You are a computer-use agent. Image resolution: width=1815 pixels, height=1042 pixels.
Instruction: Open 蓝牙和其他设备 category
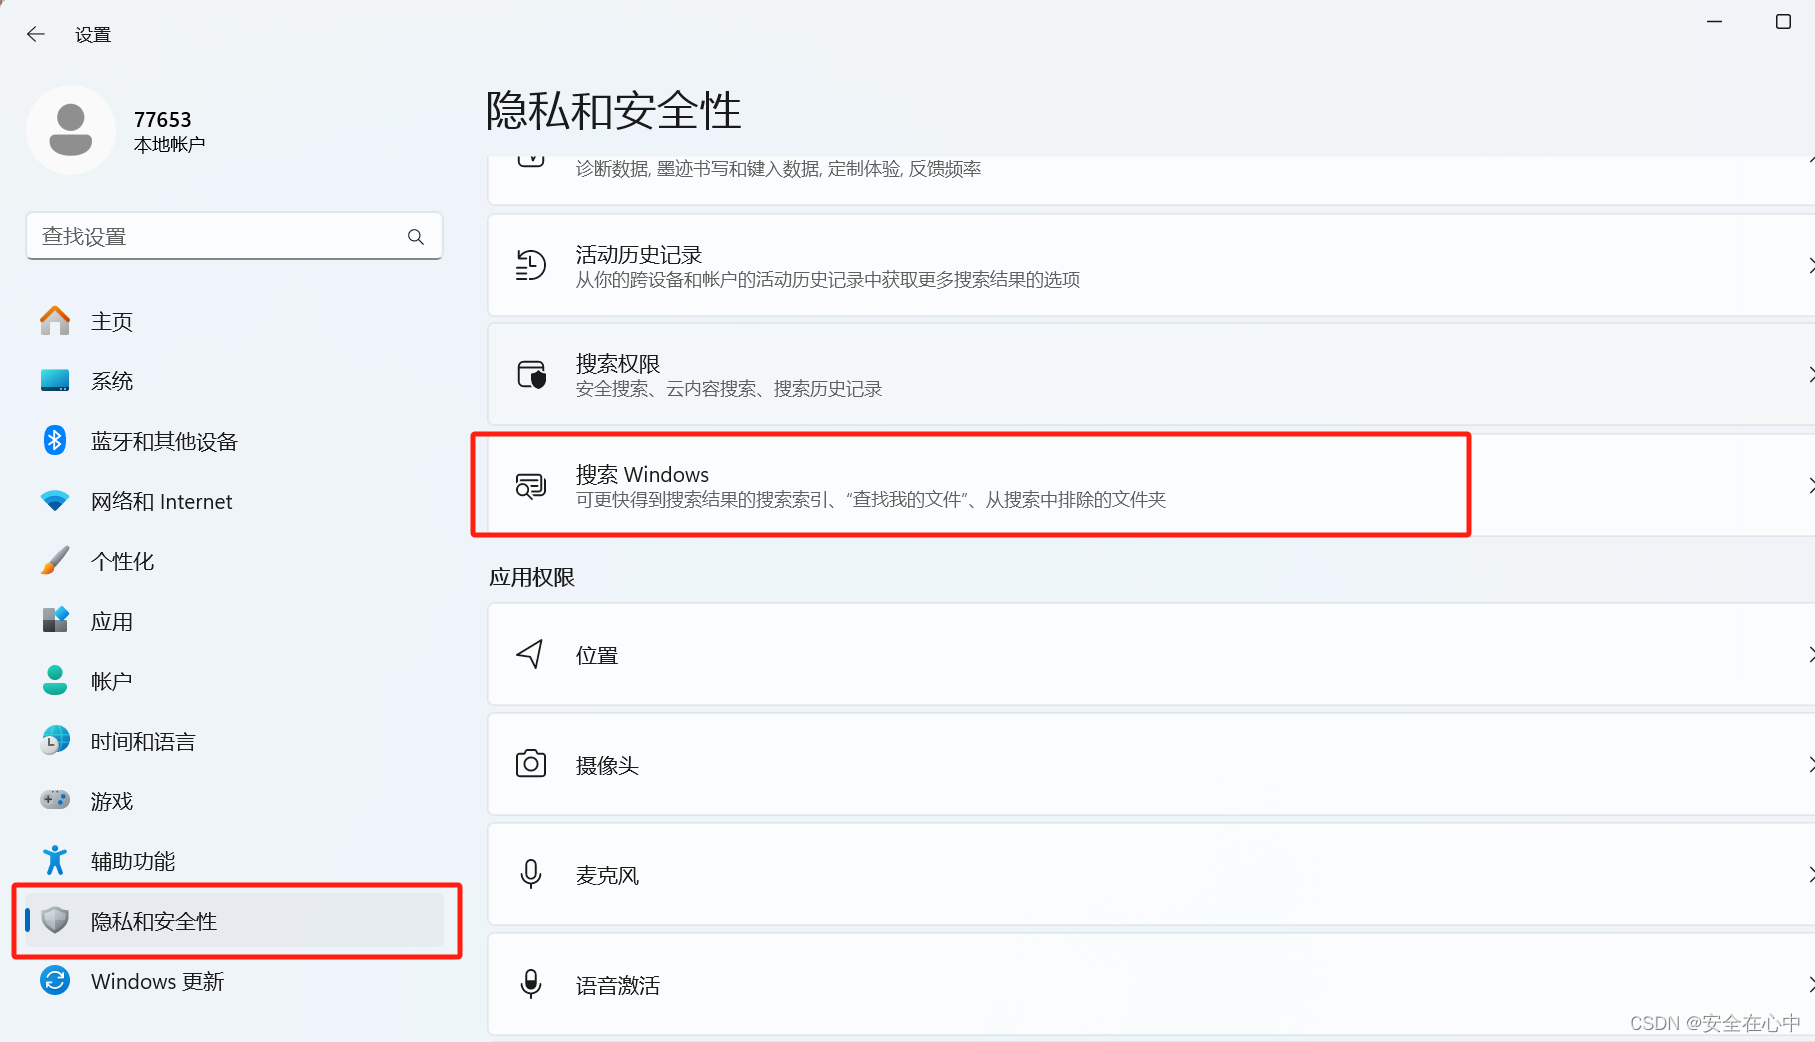235,441
